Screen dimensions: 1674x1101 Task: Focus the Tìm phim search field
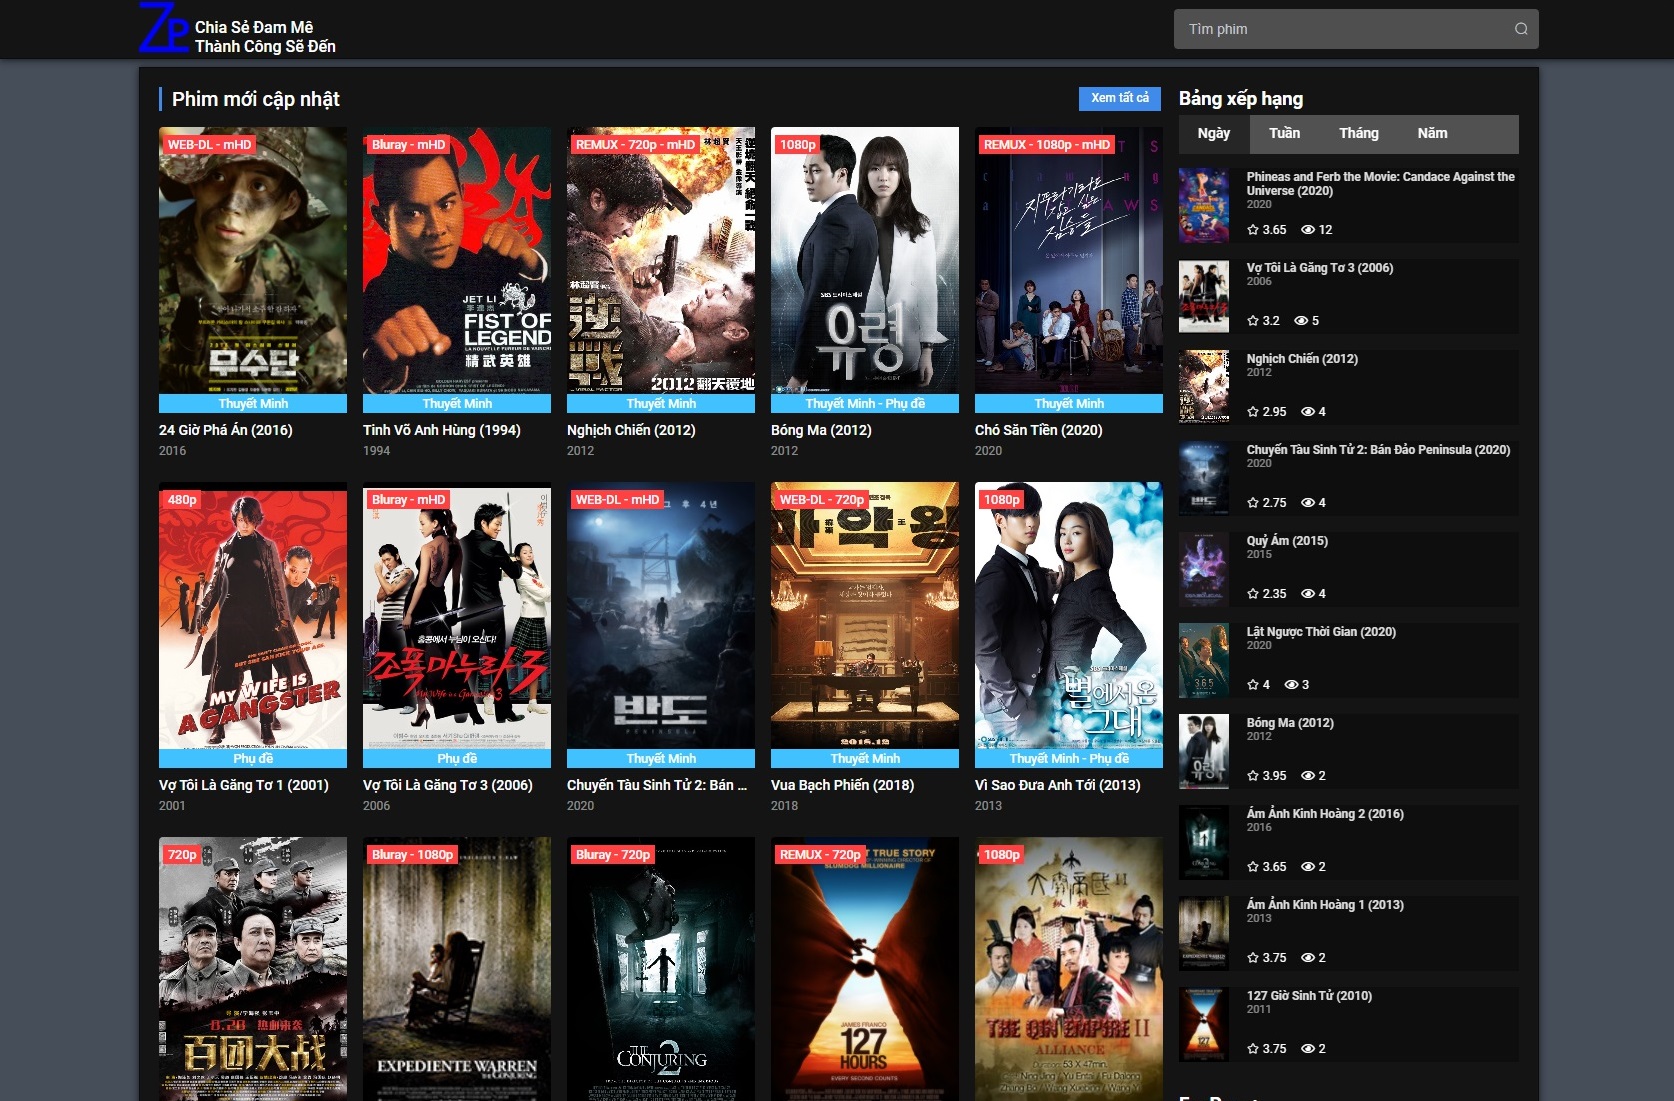[x=1356, y=29]
